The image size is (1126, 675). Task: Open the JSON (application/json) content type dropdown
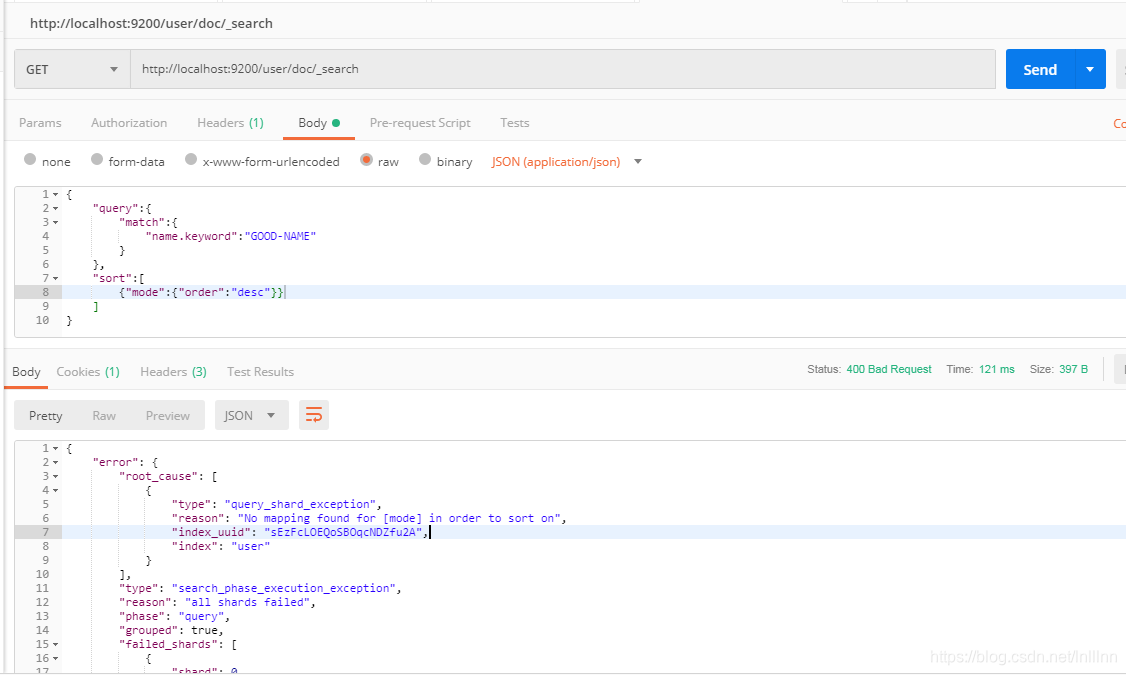[x=567, y=162]
